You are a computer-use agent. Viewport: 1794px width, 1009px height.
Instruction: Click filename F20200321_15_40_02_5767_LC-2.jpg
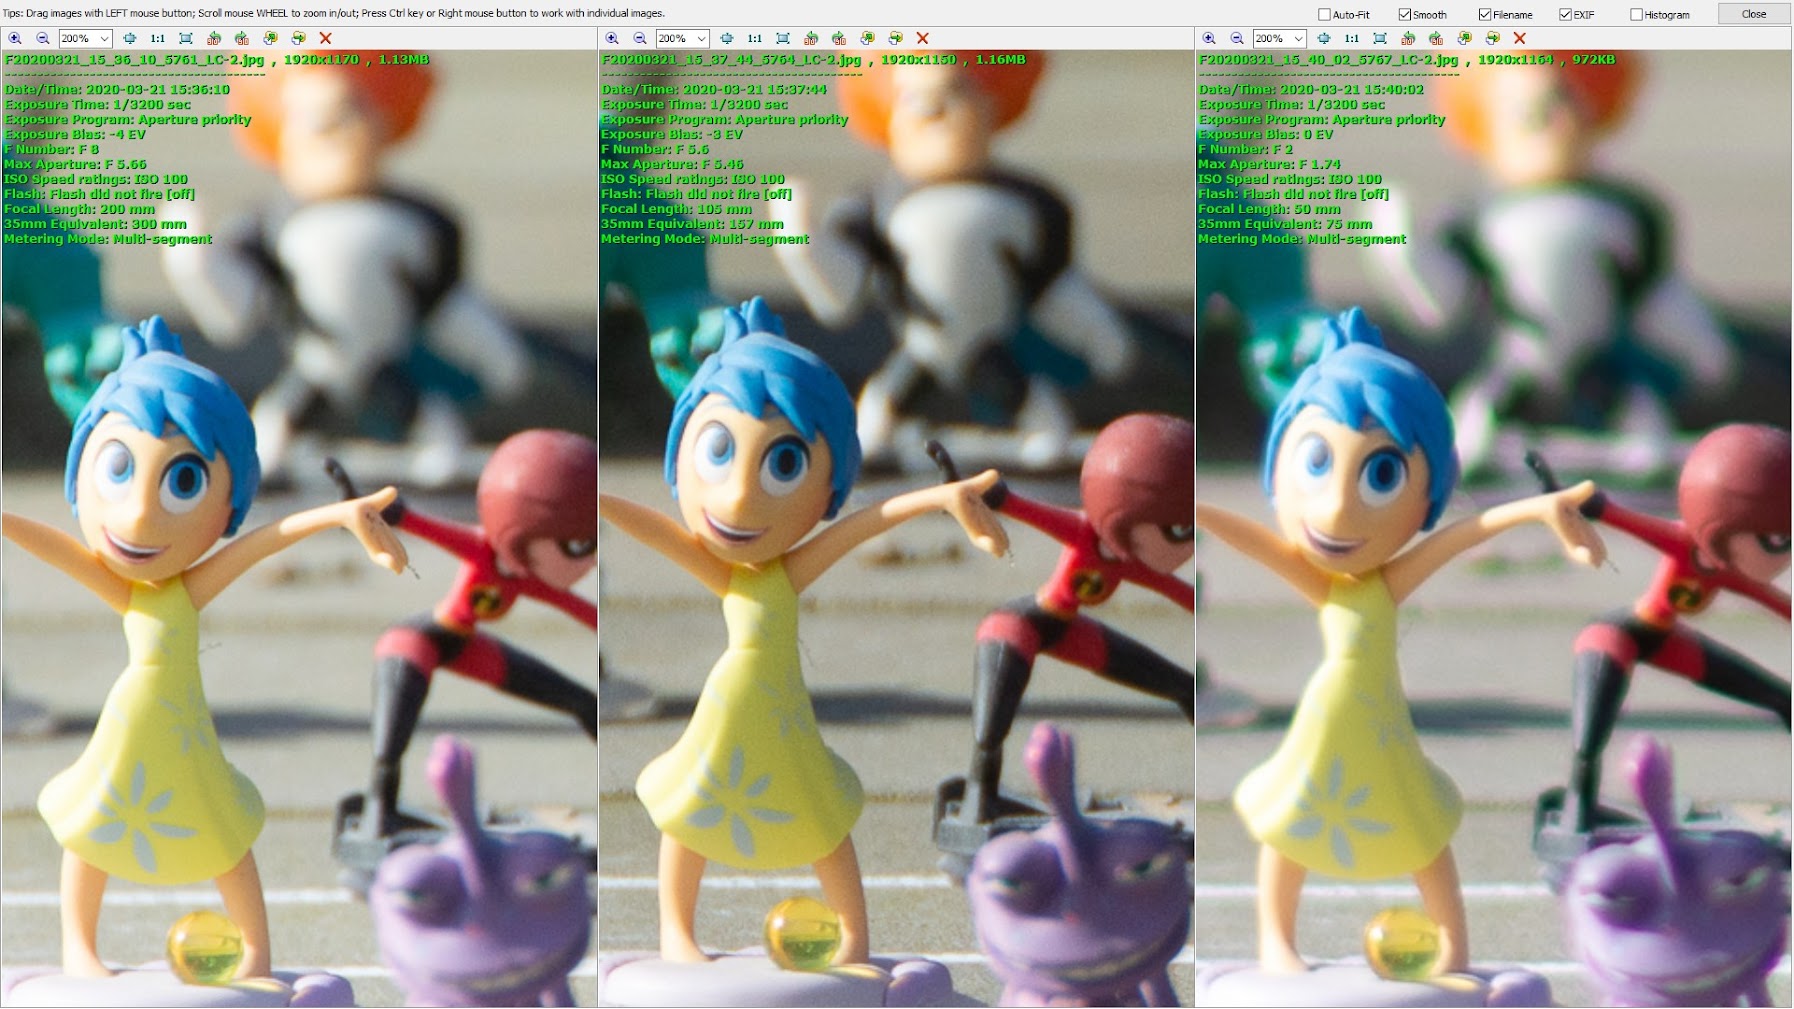tap(1328, 60)
